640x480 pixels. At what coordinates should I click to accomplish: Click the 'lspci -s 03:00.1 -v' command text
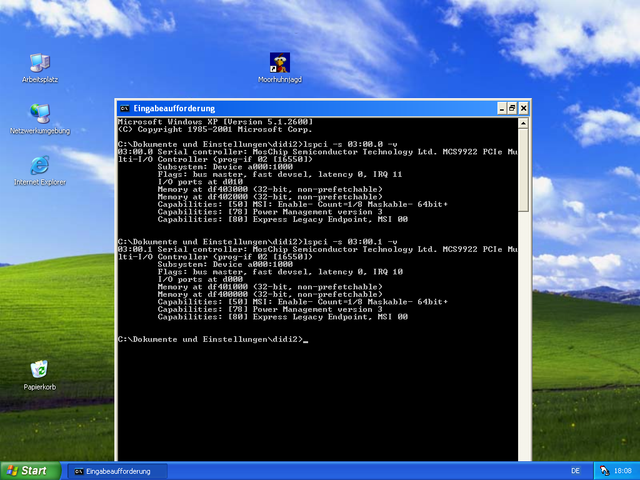351,242
